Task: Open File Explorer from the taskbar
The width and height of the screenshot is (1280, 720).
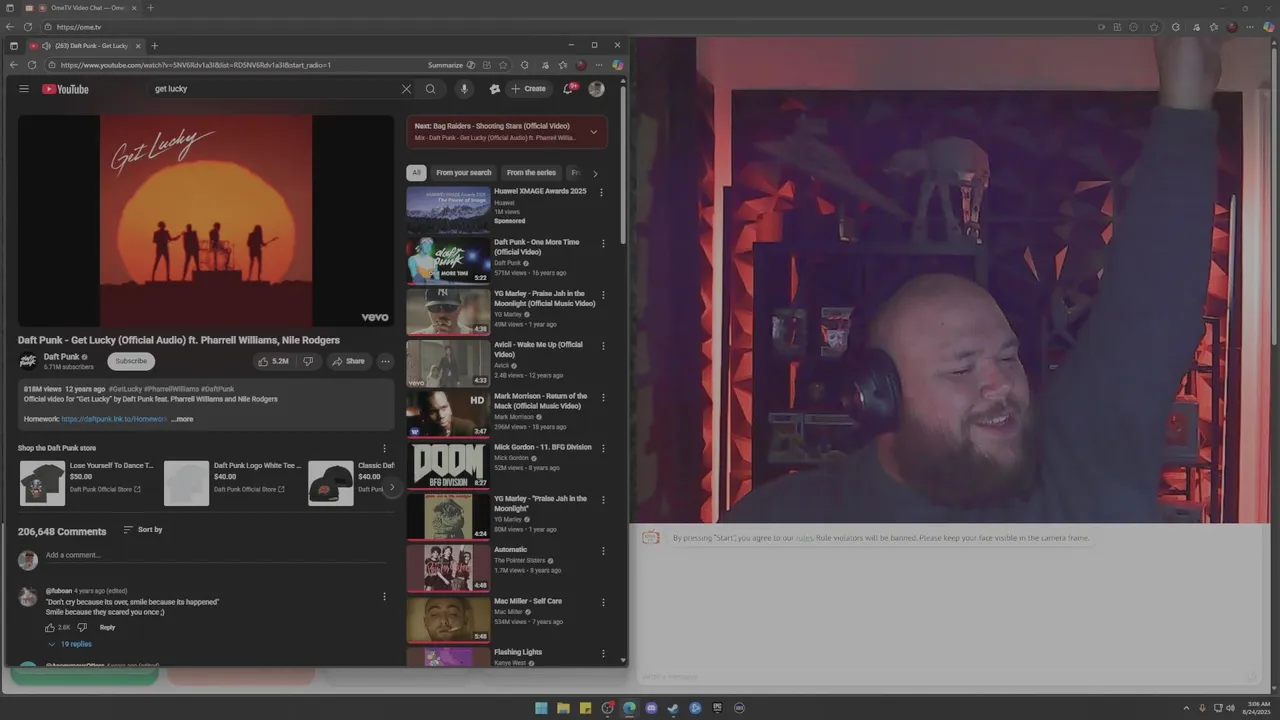Action: [x=563, y=708]
